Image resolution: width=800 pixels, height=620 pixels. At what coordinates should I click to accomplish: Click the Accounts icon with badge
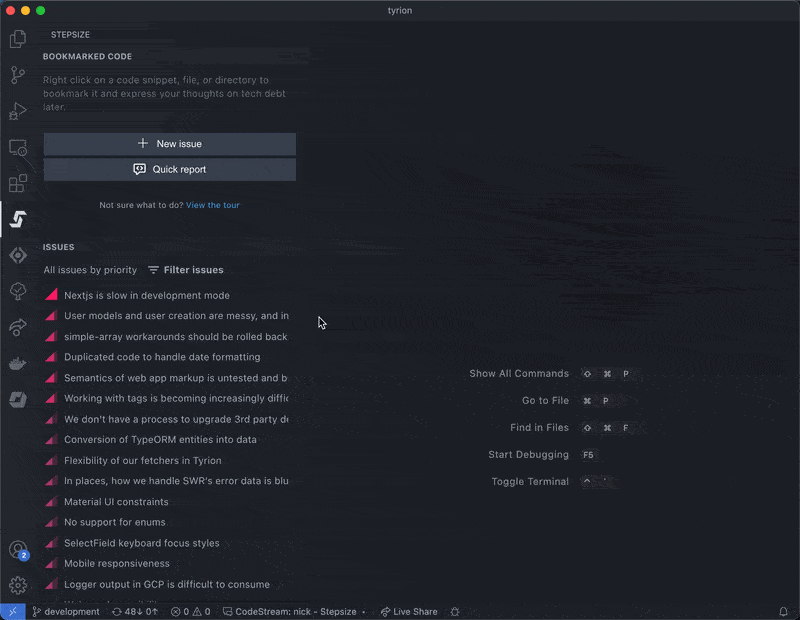(18, 550)
